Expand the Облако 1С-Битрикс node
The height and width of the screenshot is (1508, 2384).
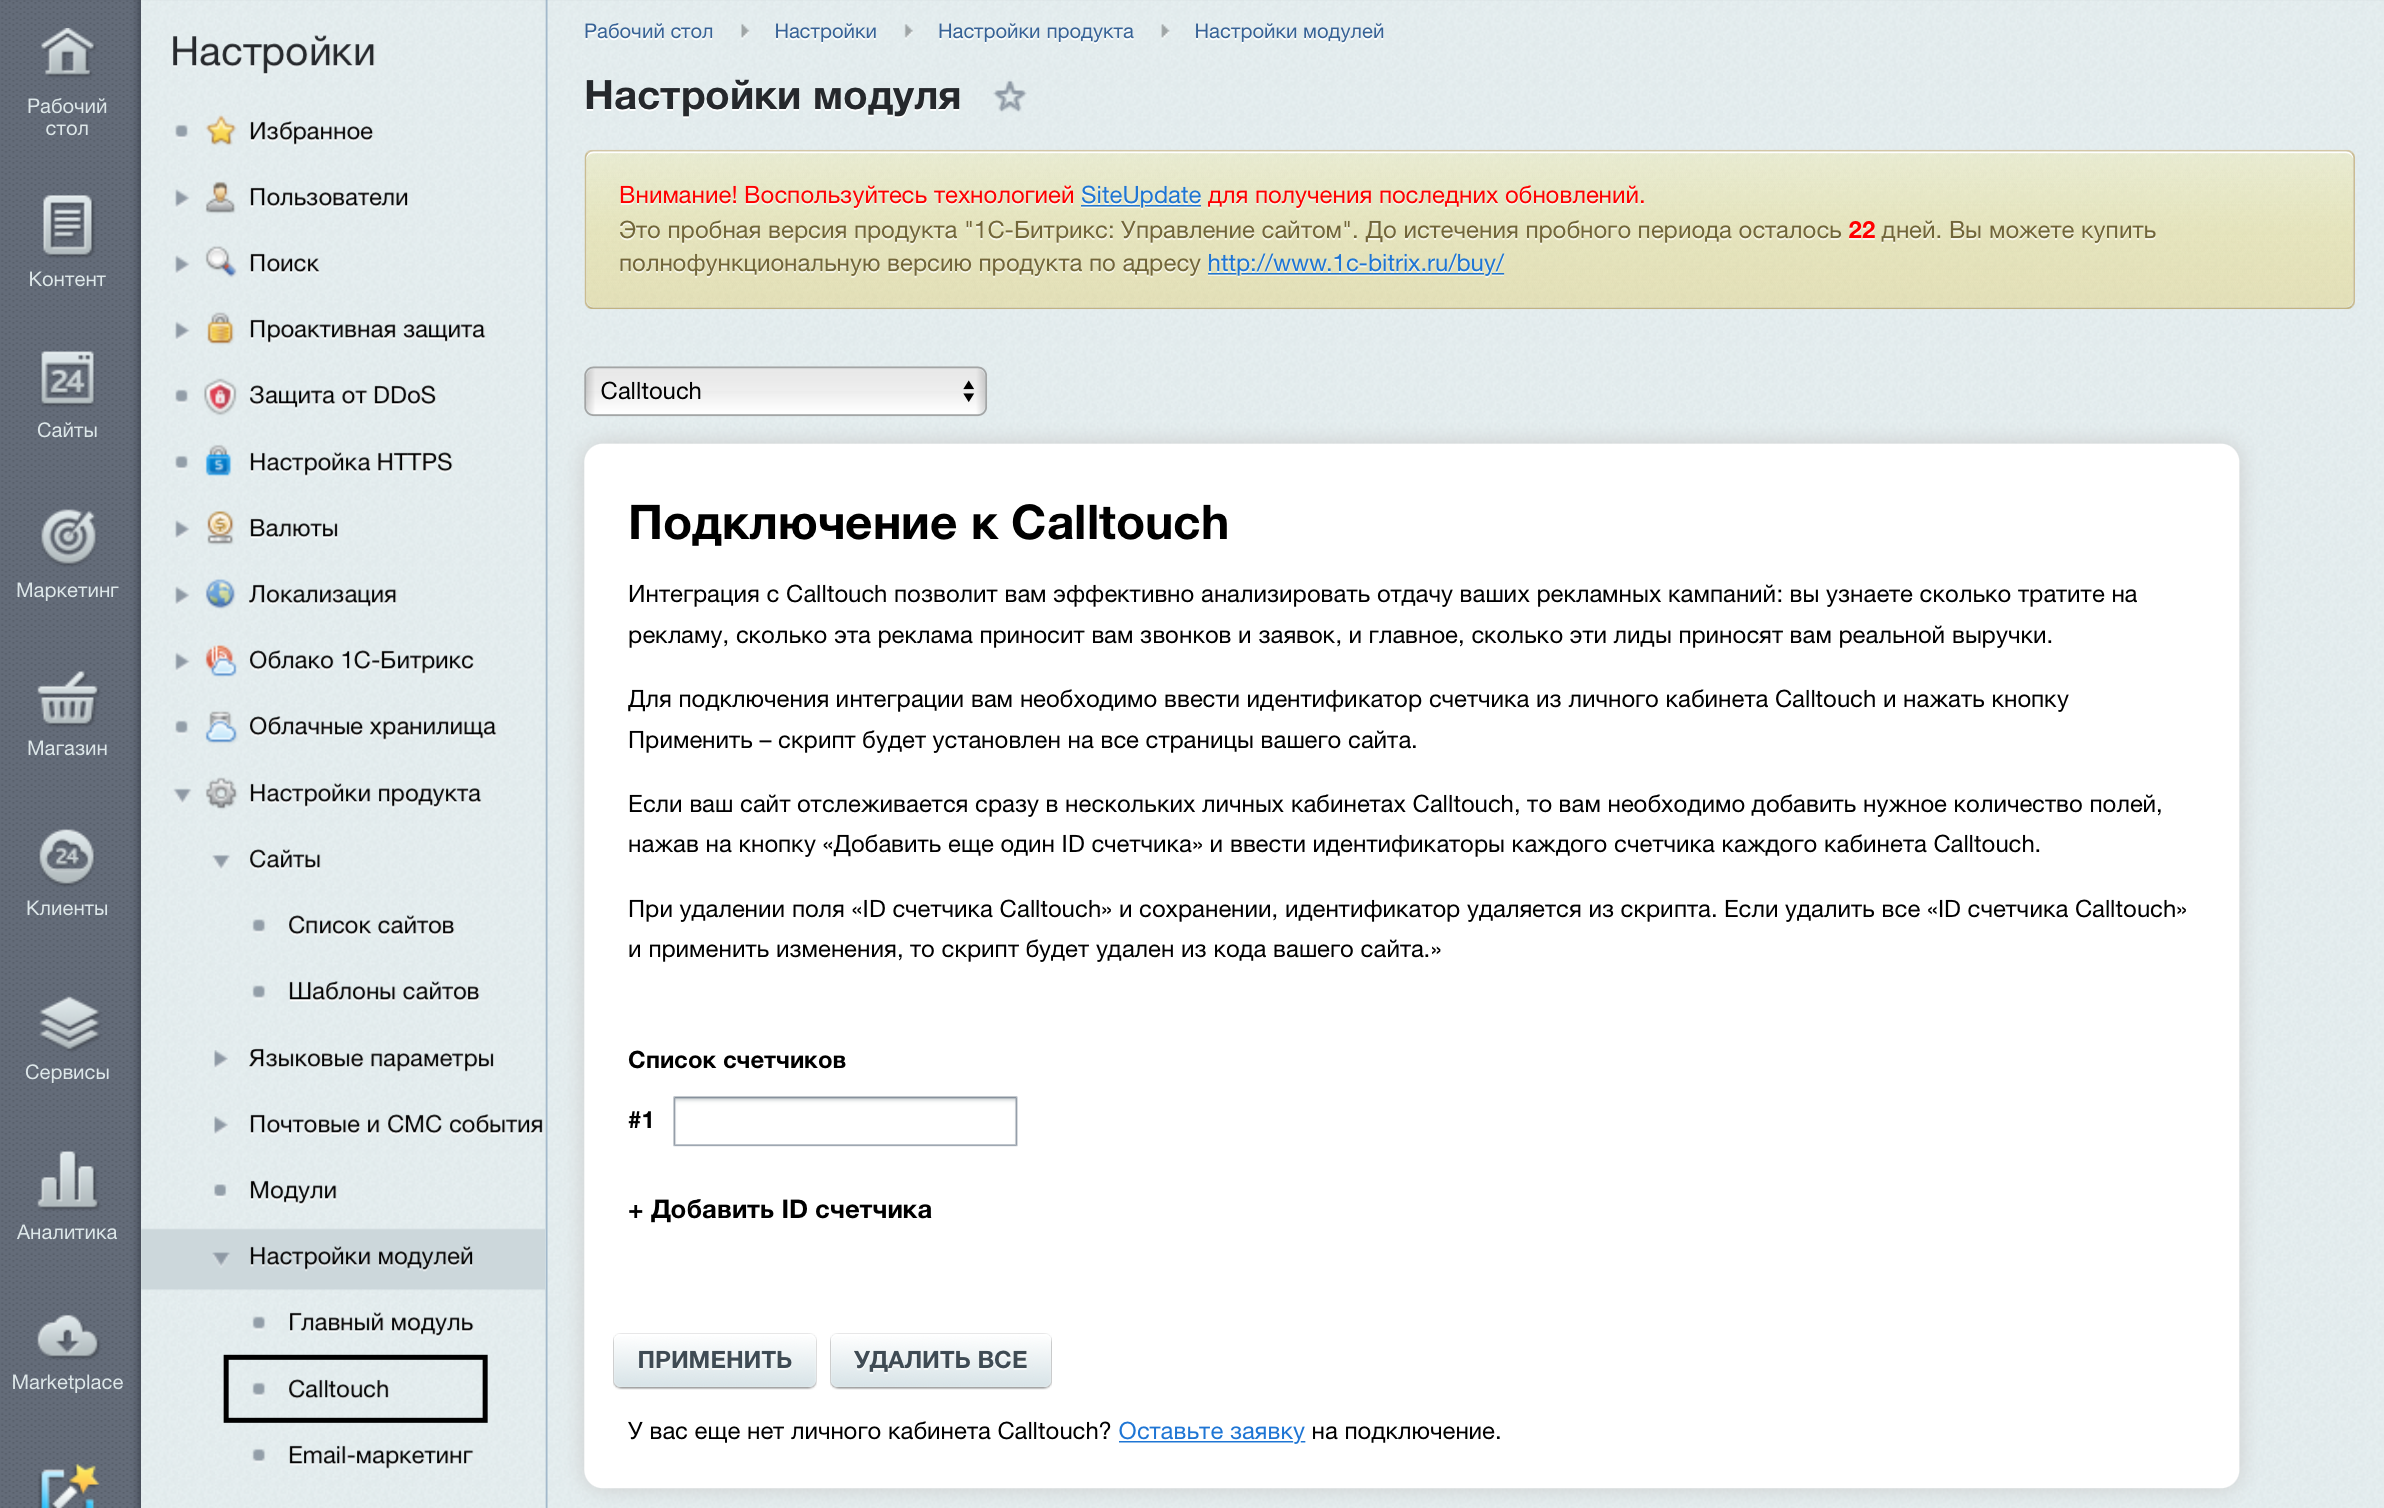click(x=181, y=661)
